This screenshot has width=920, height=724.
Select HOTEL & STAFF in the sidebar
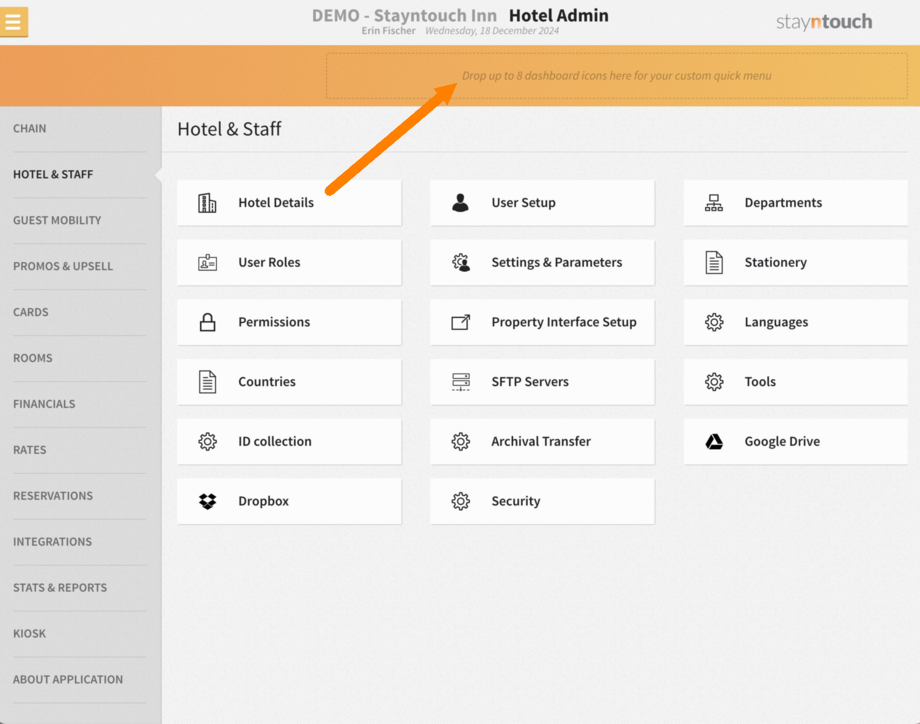[x=53, y=174]
